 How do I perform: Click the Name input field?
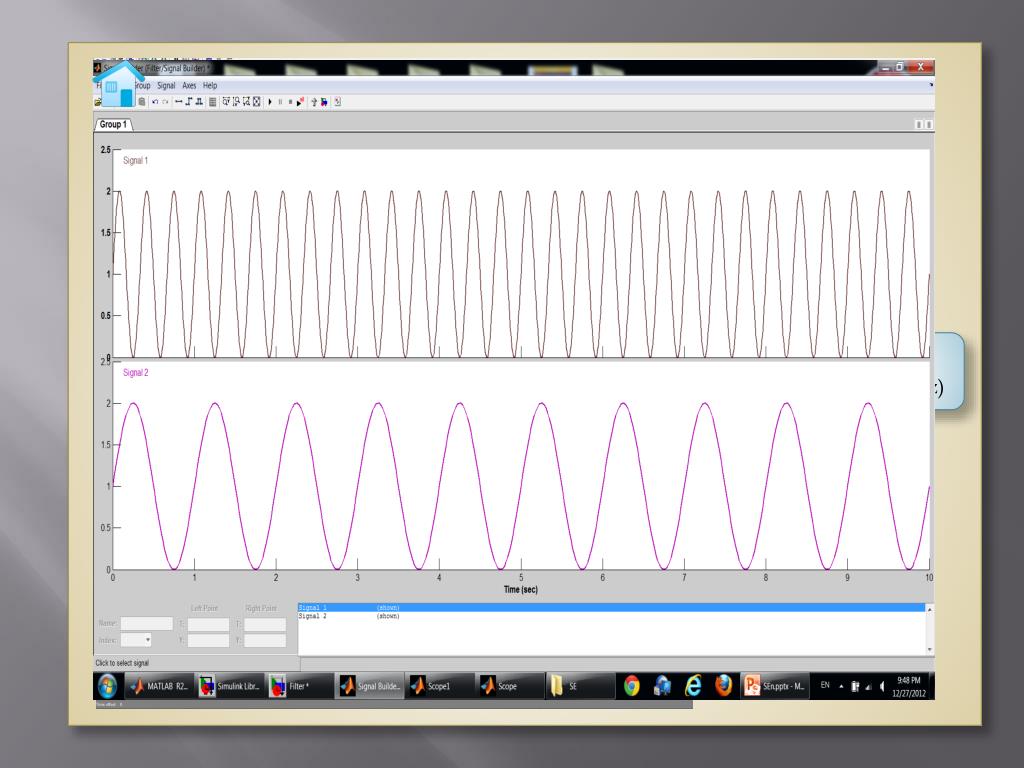click(147, 624)
